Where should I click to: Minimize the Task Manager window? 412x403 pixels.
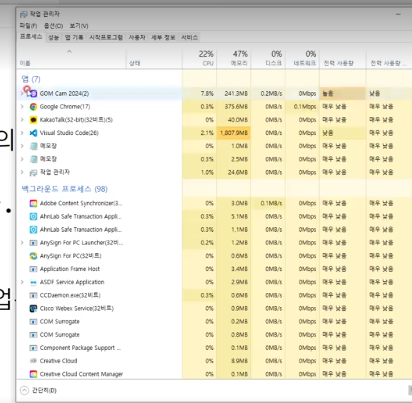click(398, 14)
